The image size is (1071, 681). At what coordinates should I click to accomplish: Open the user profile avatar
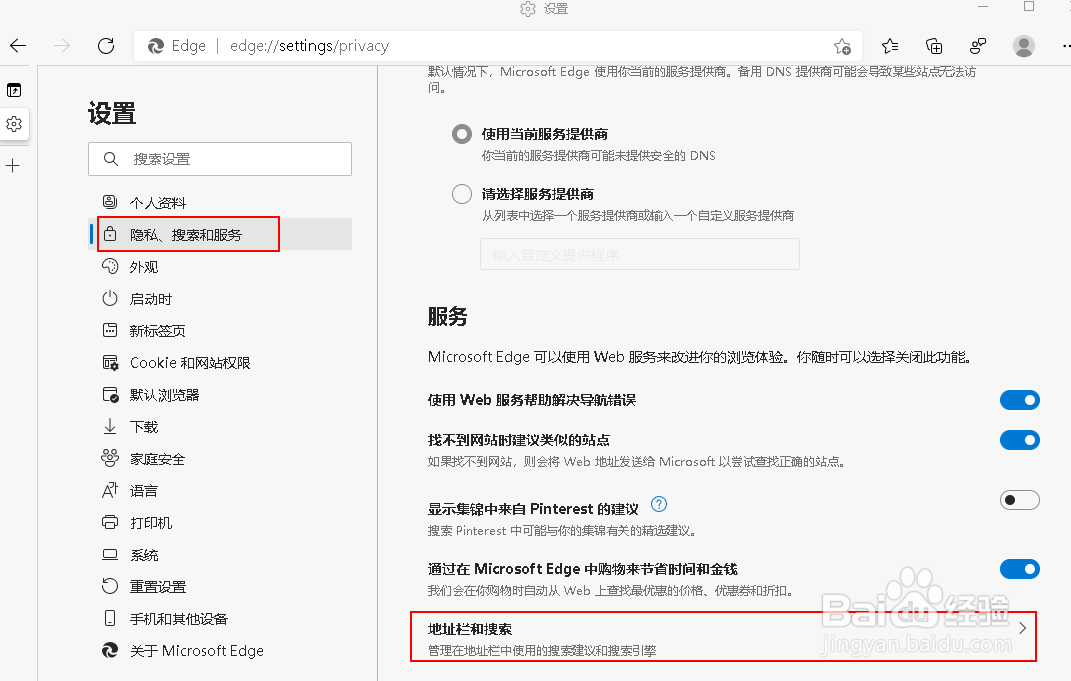1023,46
